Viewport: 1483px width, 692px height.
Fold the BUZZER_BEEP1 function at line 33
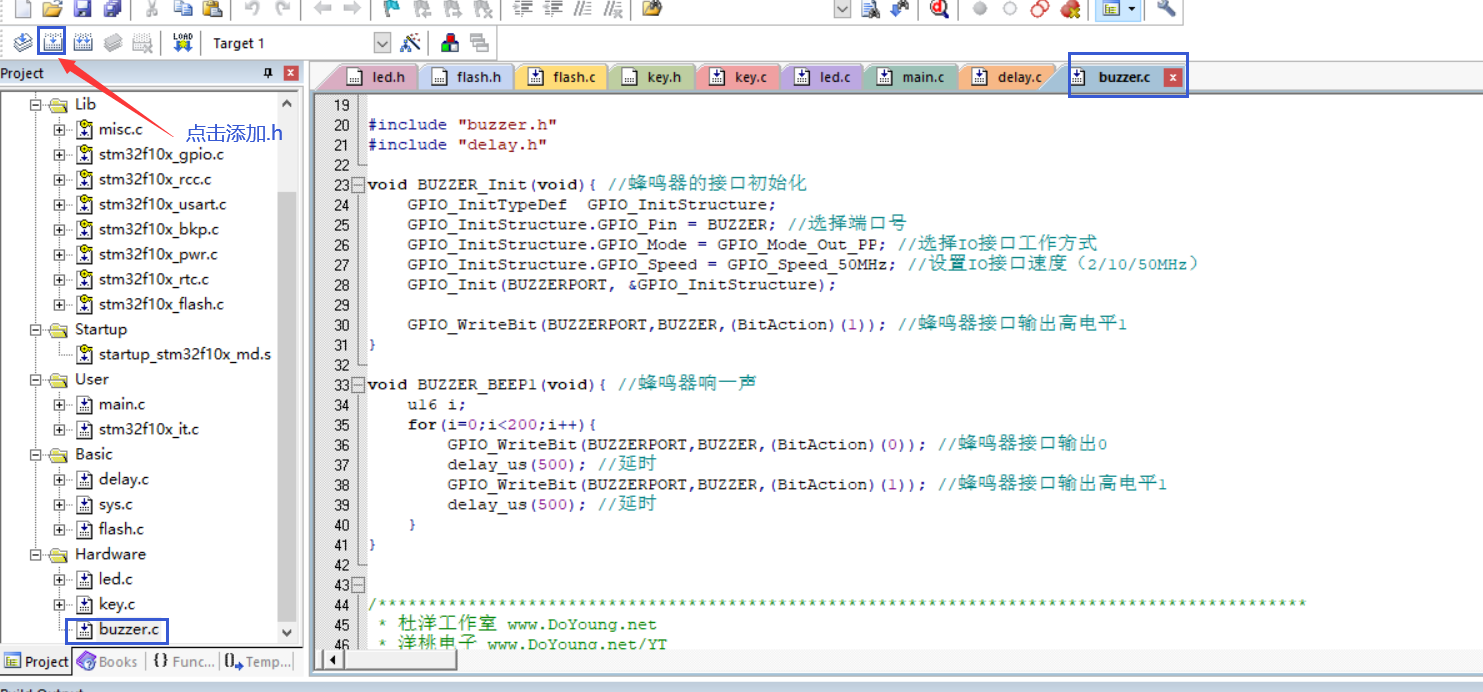tap(358, 385)
